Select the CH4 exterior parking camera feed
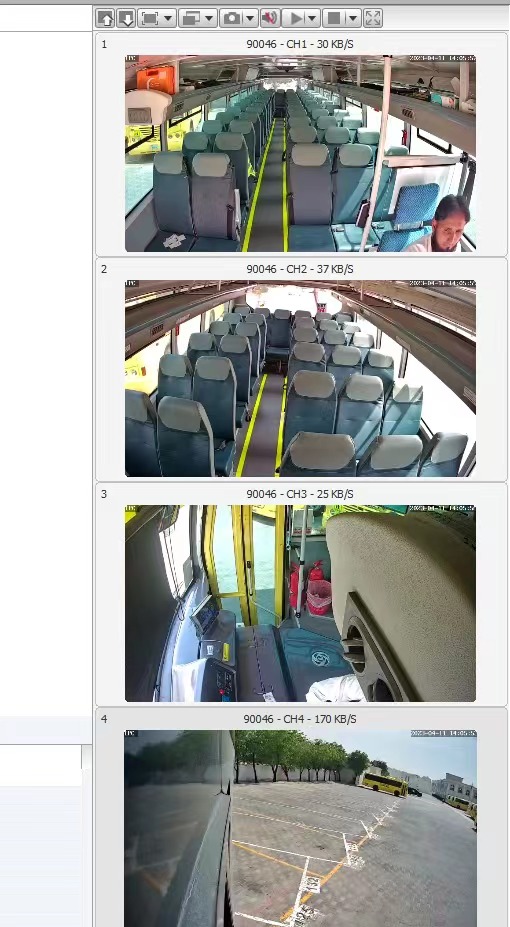 point(300,828)
